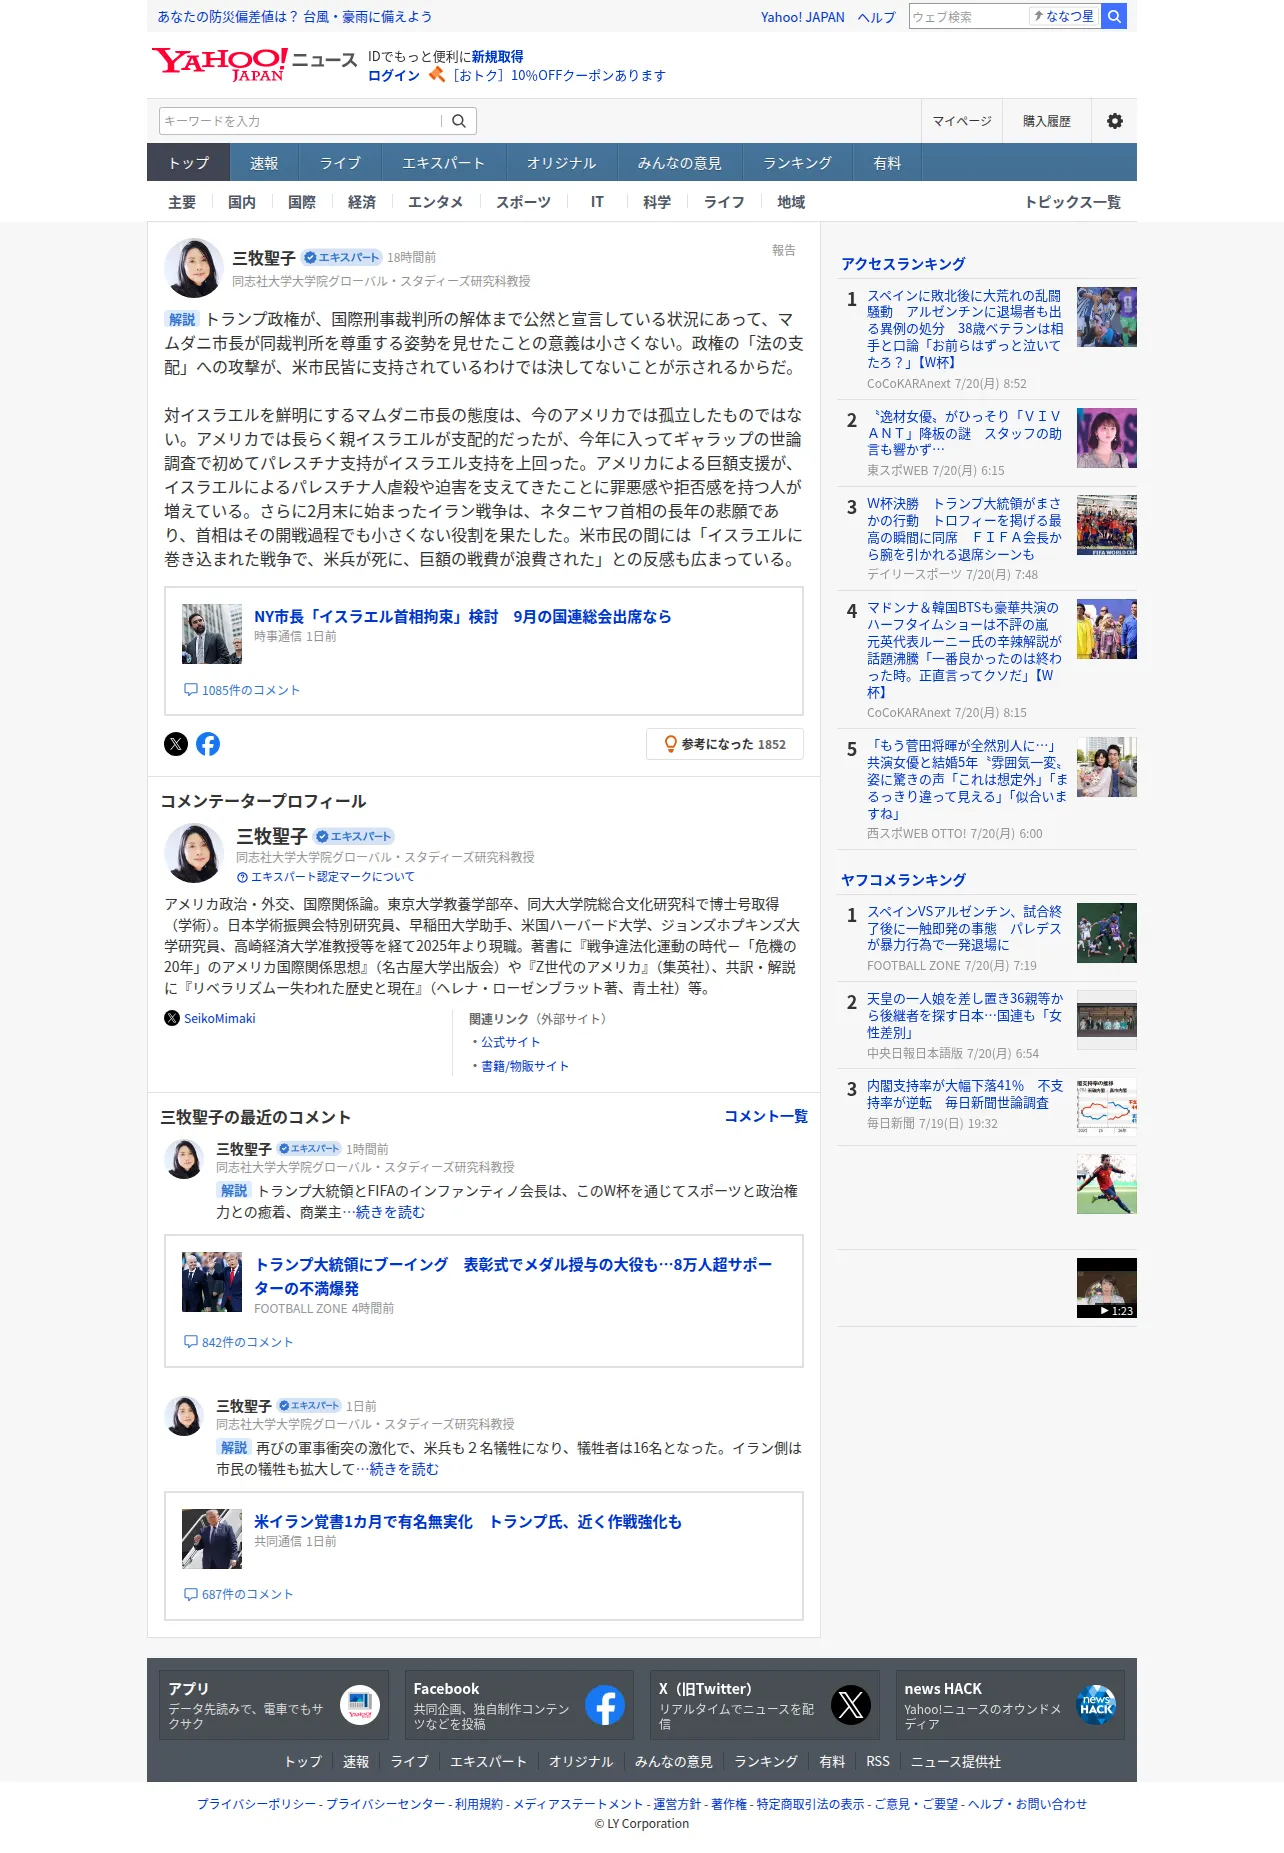This screenshot has height=1853, width=1284.
Task: Select the トップ tab
Action: 189,162
